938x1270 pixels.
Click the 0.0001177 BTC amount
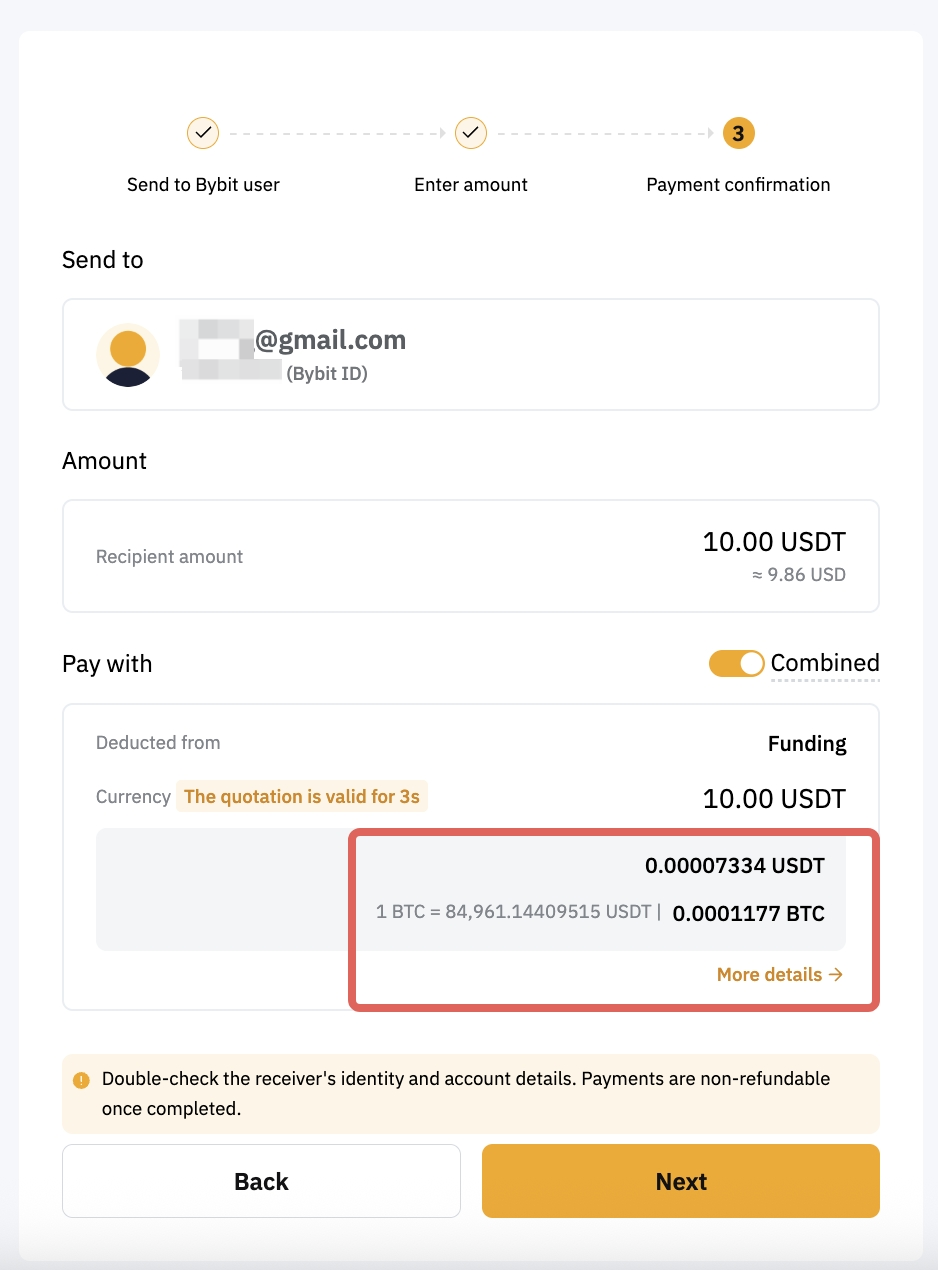click(748, 913)
